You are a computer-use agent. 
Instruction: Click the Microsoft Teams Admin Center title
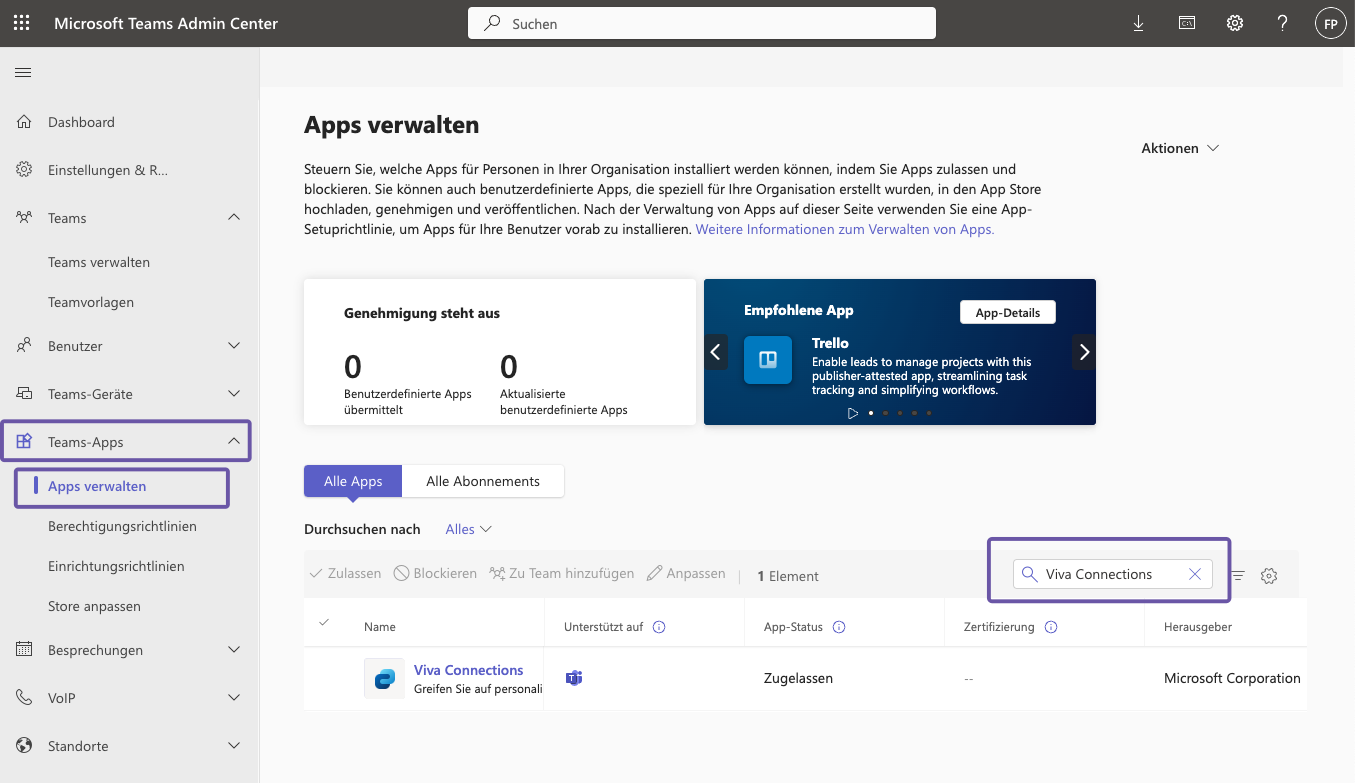pos(166,23)
